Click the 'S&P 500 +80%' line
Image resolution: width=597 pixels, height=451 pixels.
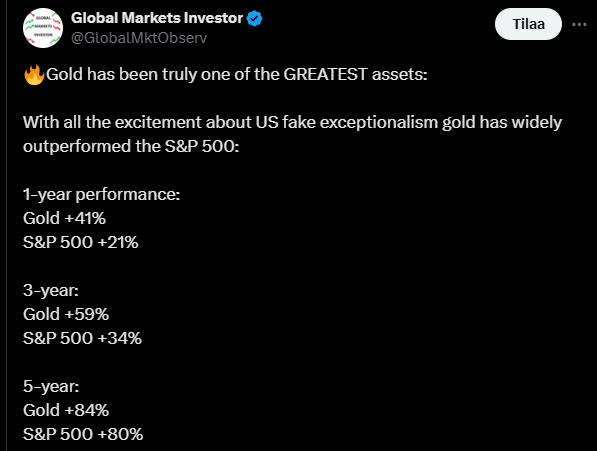tap(83, 434)
